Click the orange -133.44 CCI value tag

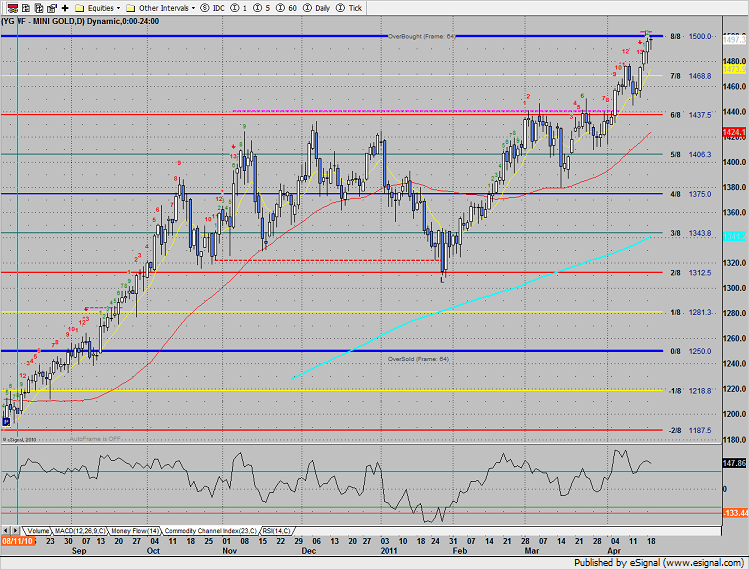click(735, 513)
